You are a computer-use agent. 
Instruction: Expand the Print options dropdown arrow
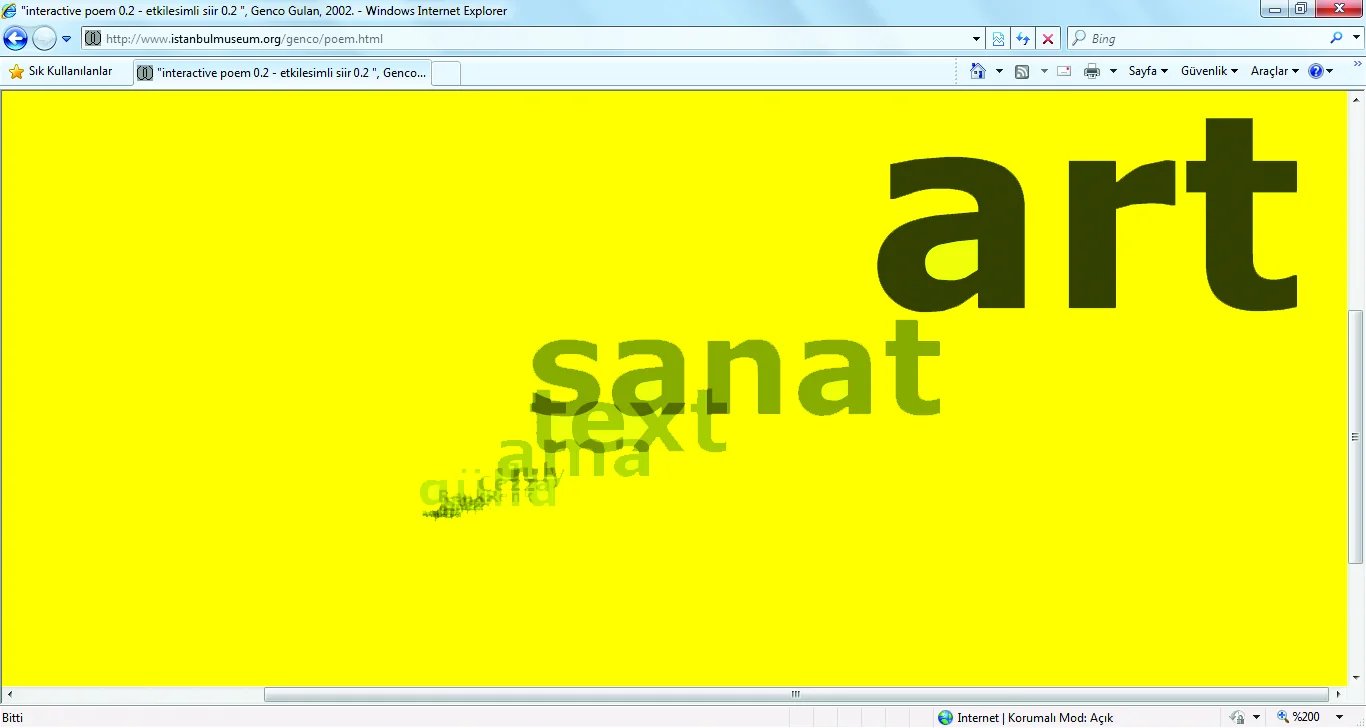coord(1113,71)
